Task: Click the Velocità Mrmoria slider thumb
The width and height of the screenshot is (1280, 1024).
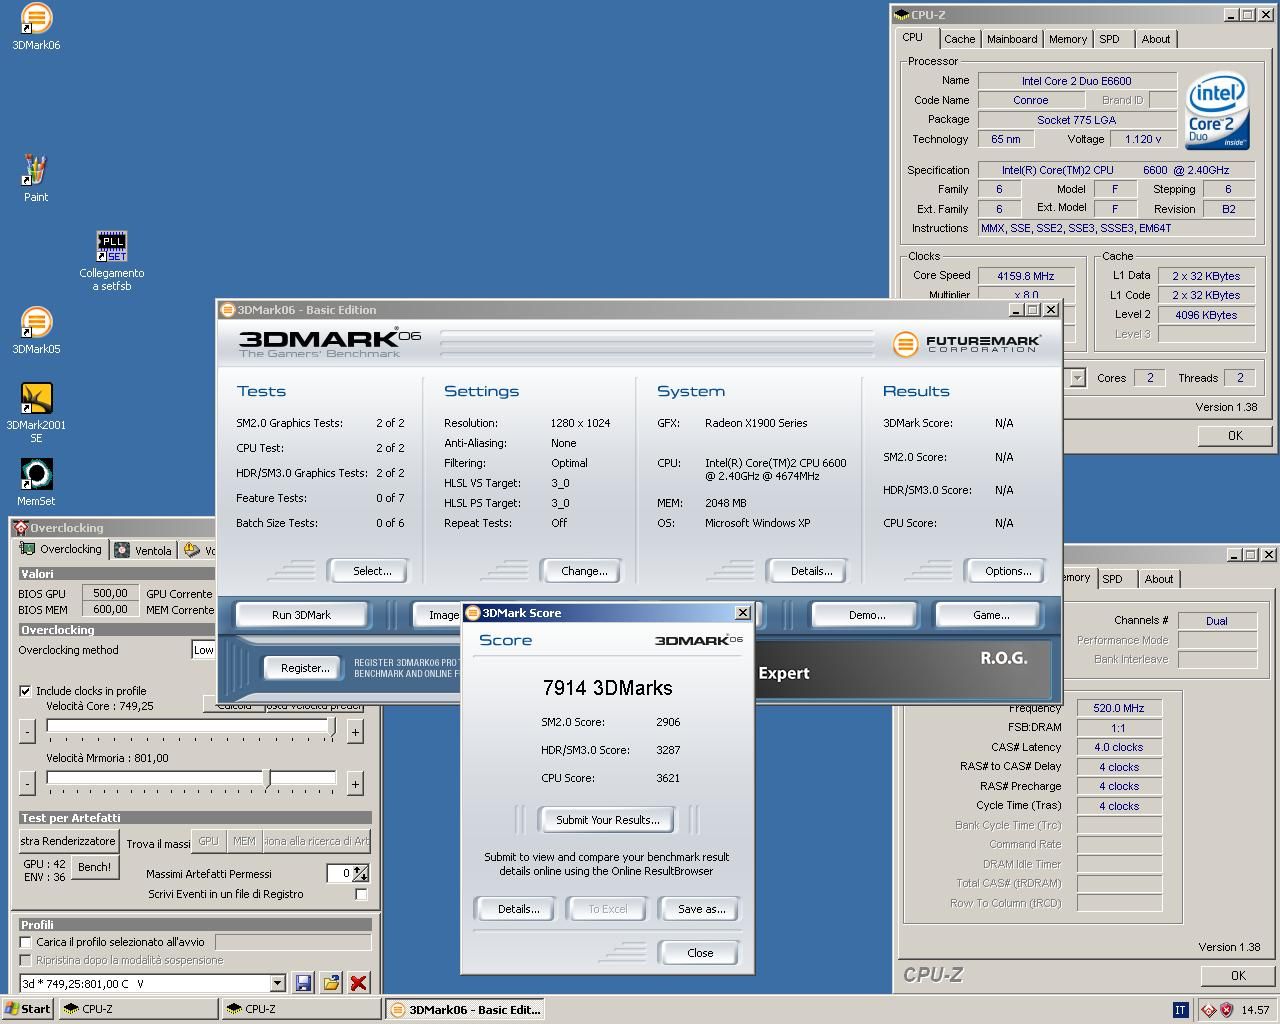Action: point(266,779)
